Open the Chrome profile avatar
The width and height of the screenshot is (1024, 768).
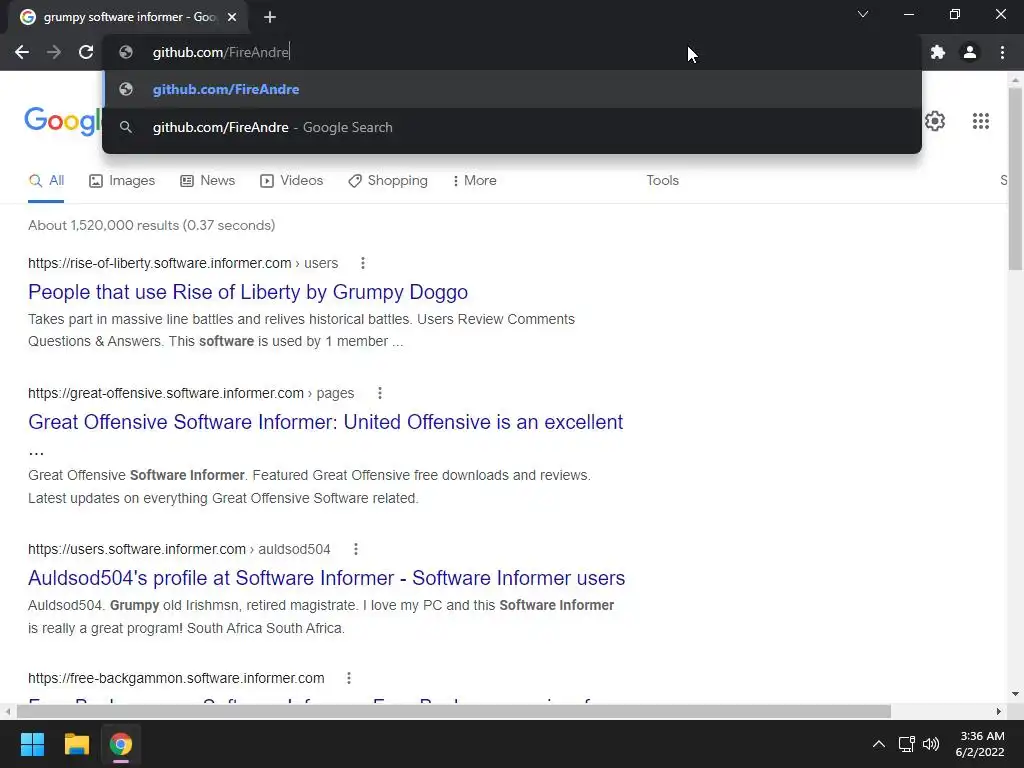coord(970,52)
